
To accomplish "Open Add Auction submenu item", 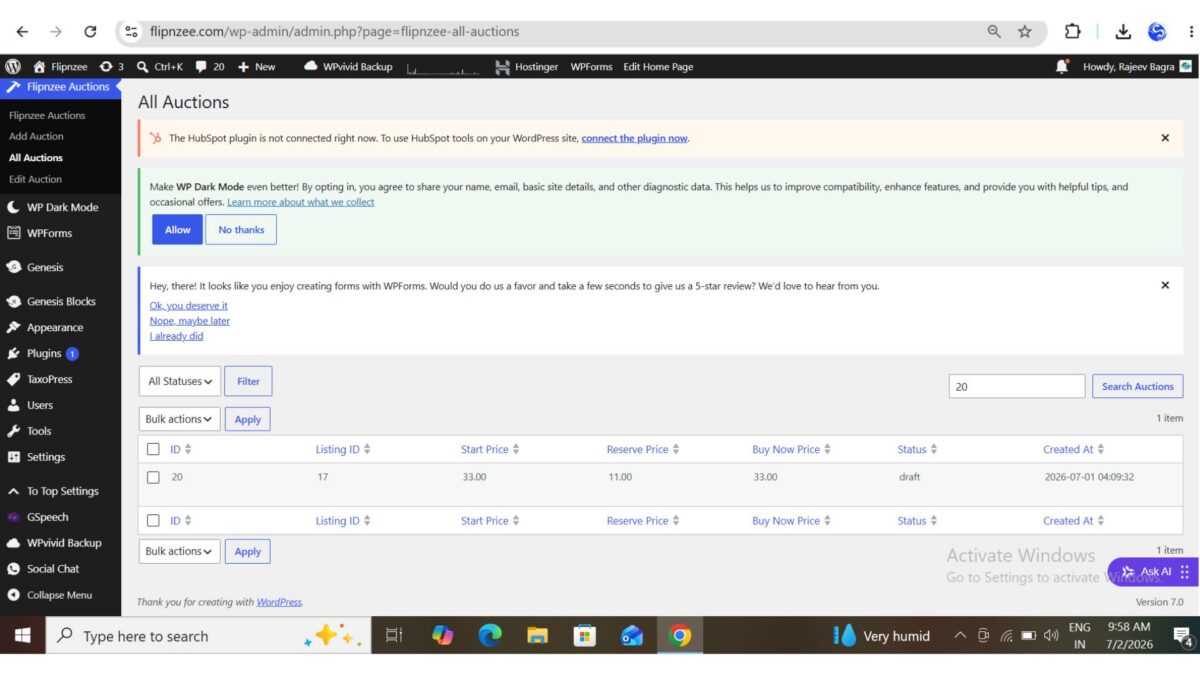I will [36, 136].
